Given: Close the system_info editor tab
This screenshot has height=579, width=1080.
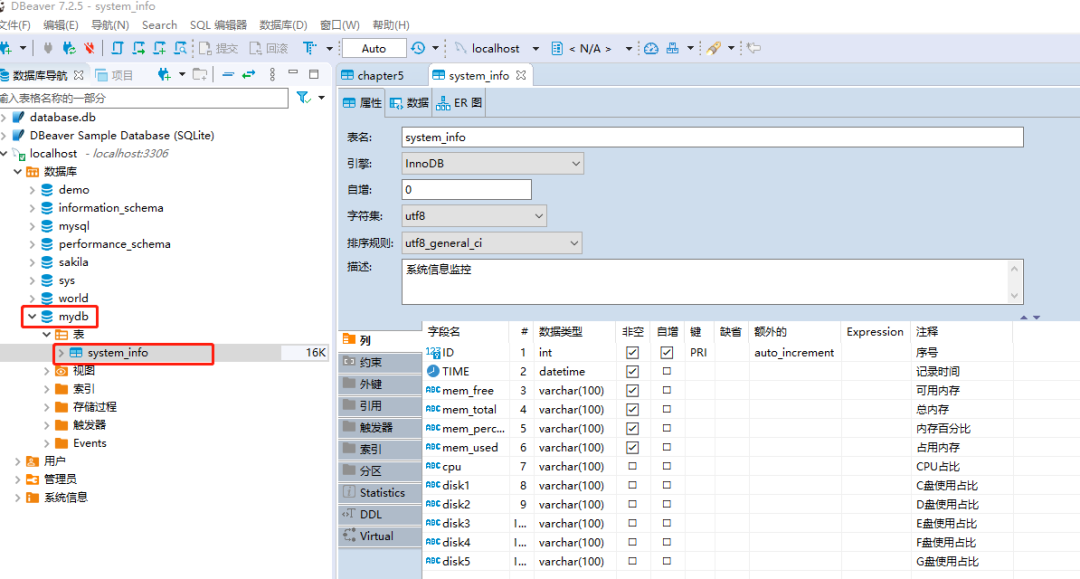Looking at the screenshot, I should (521, 75).
